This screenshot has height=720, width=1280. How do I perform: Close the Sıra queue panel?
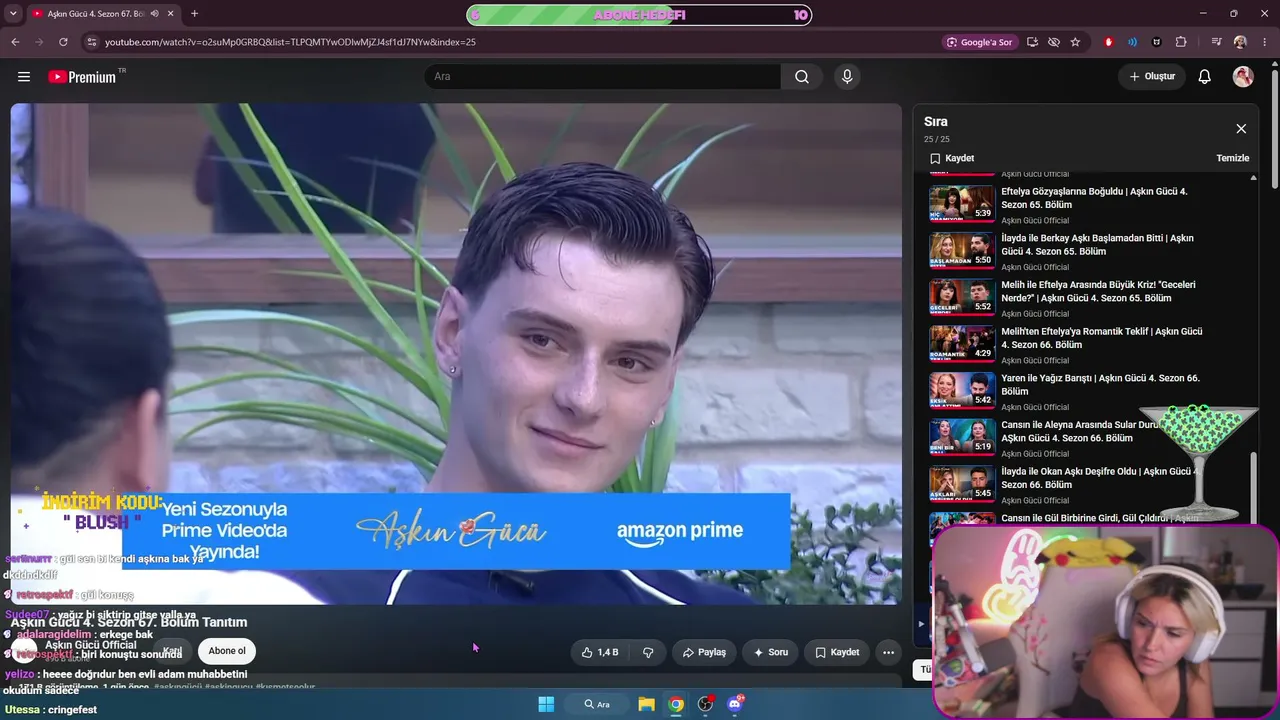(1241, 129)
